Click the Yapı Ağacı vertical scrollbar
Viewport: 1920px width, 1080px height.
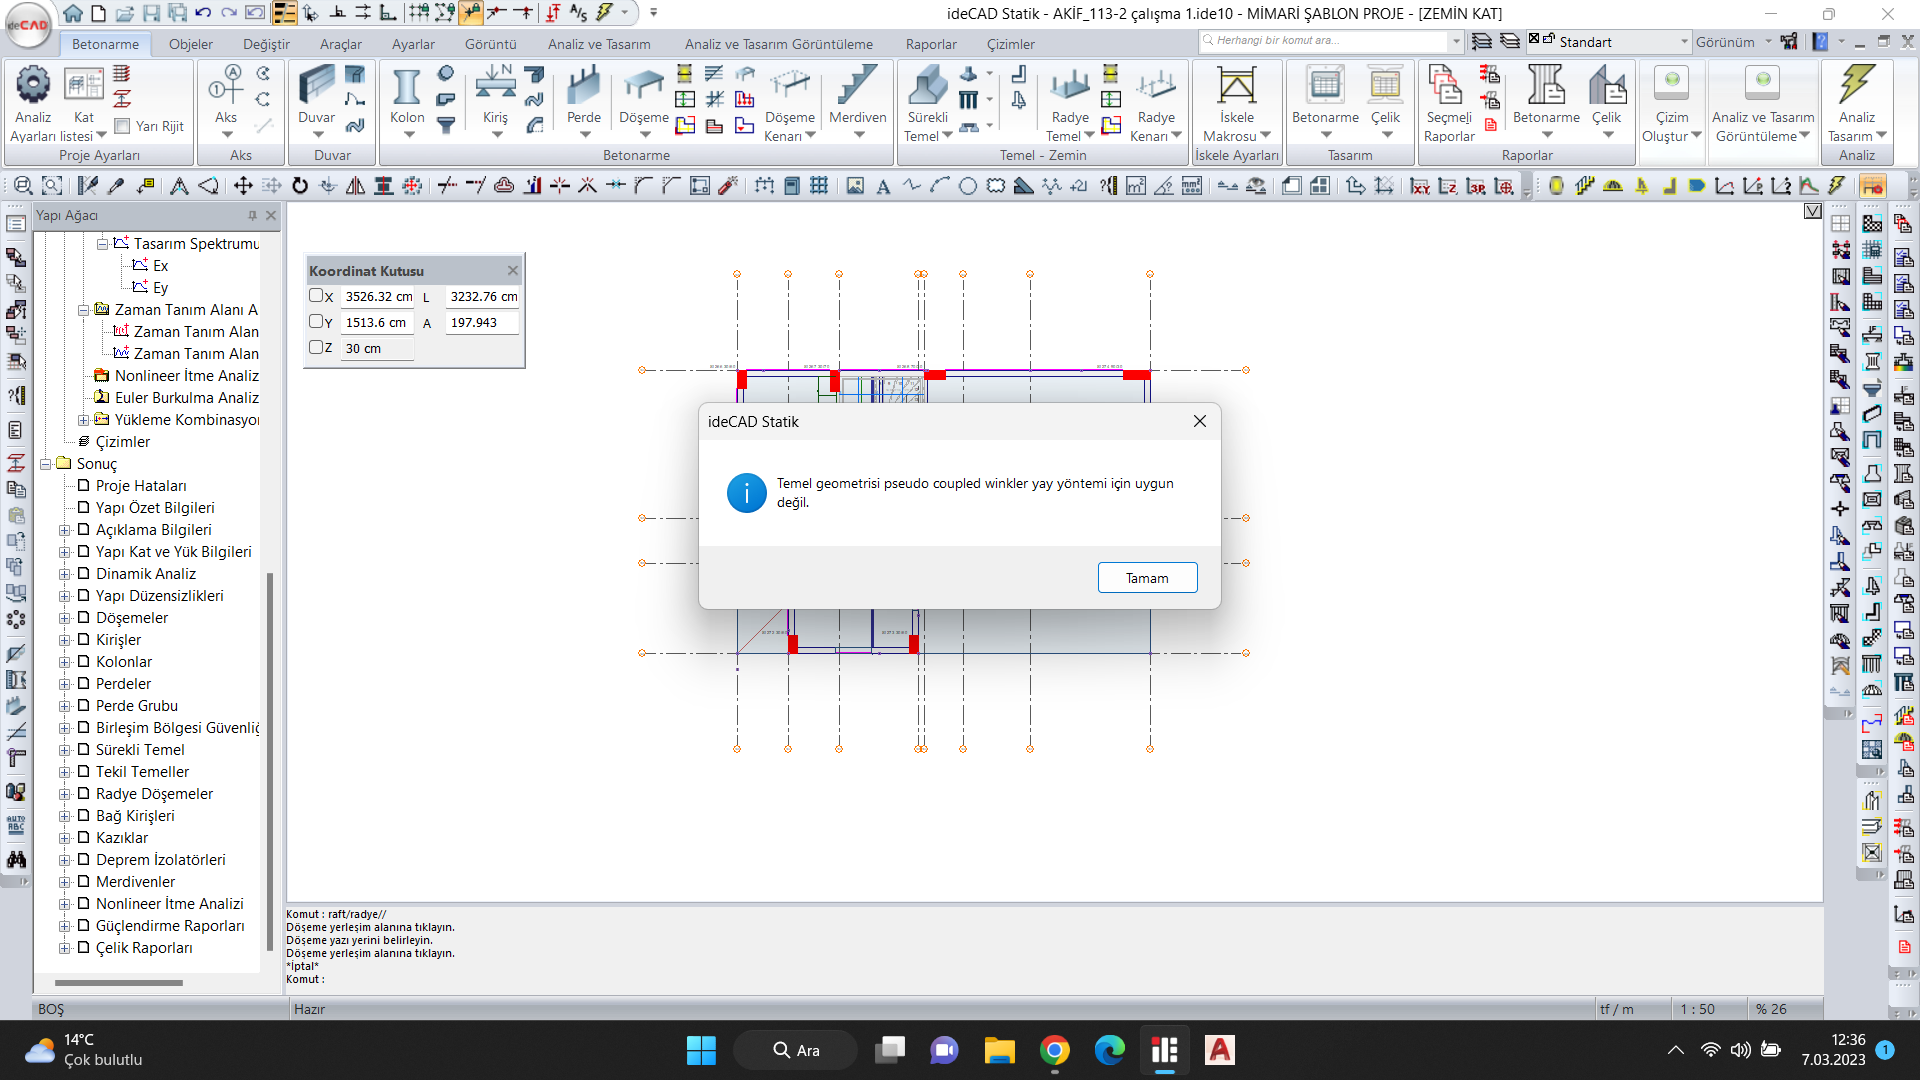tap(269, 760)
